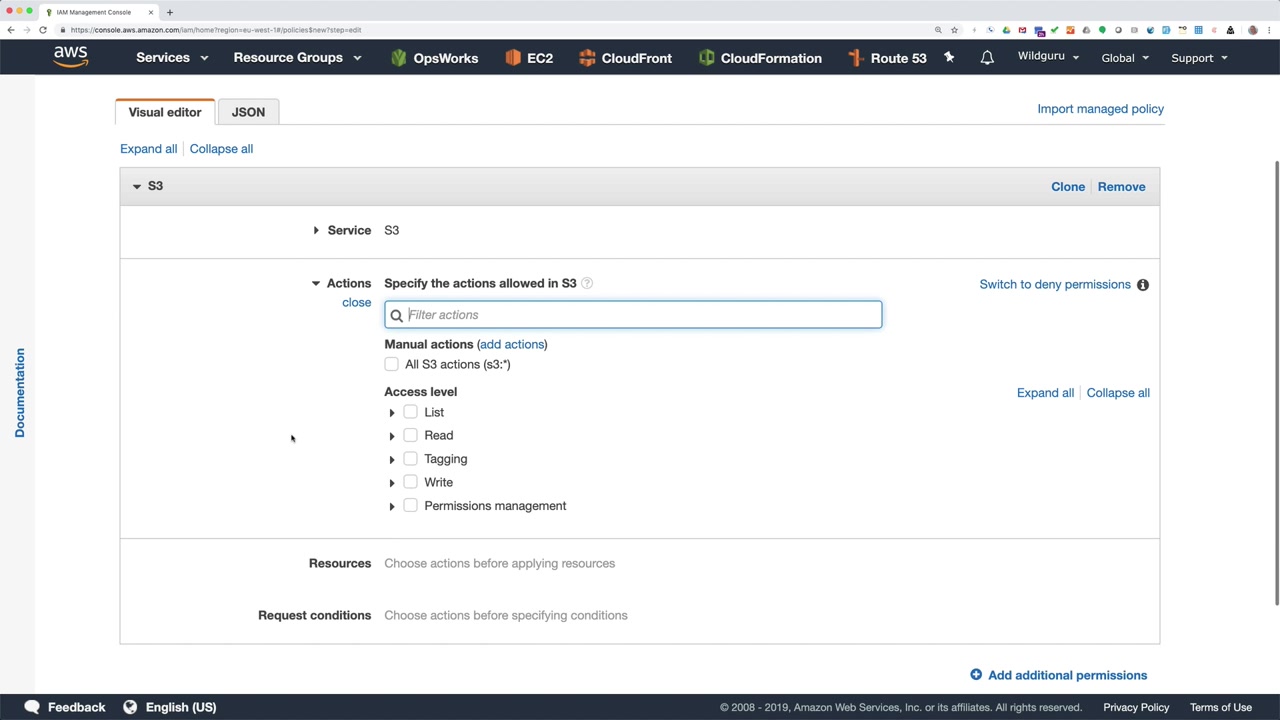Click the AWS logo home icon
Viewport: 1280px width, 720px height.
71,57
